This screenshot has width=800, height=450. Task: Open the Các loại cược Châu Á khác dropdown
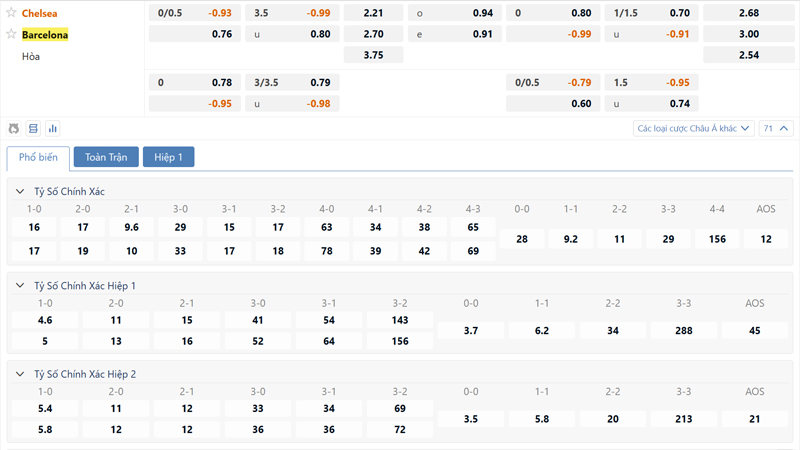click(692, 128)
